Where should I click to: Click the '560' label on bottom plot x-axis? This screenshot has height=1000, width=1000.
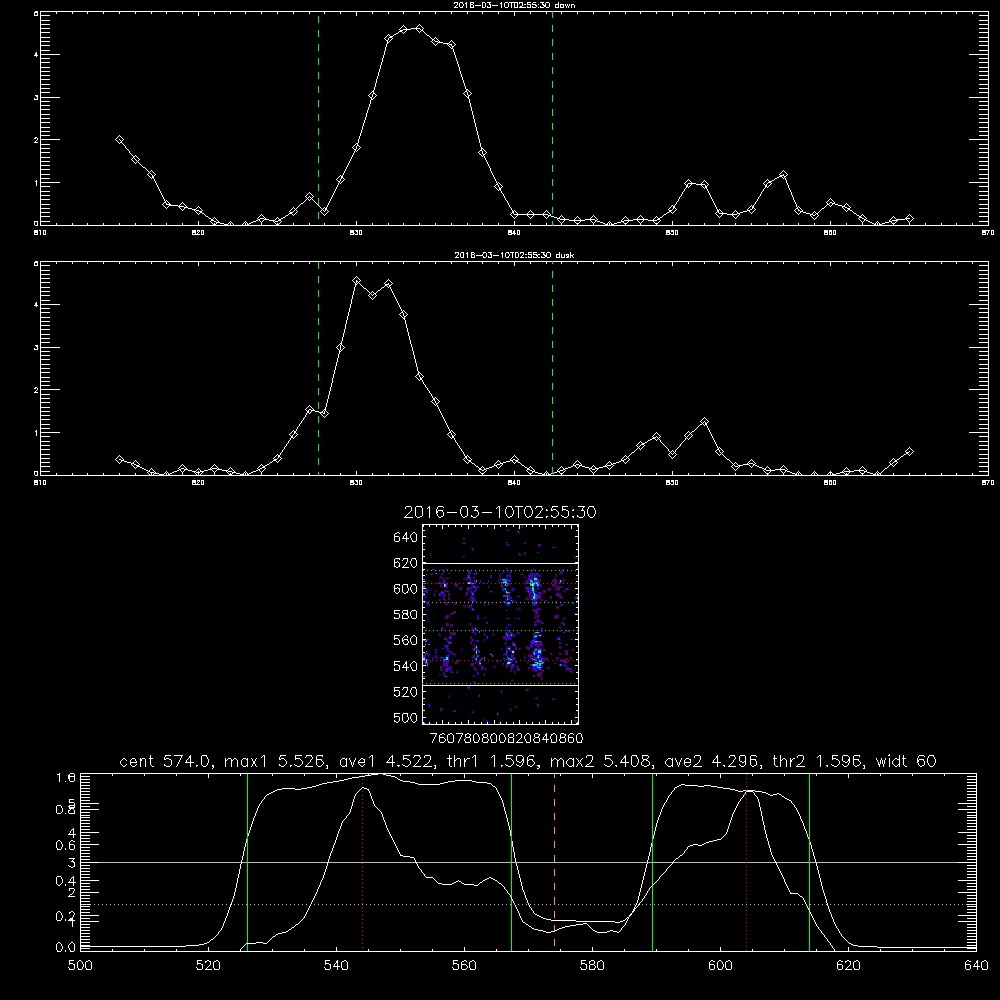pyautogui.click(x=464, y=965)
